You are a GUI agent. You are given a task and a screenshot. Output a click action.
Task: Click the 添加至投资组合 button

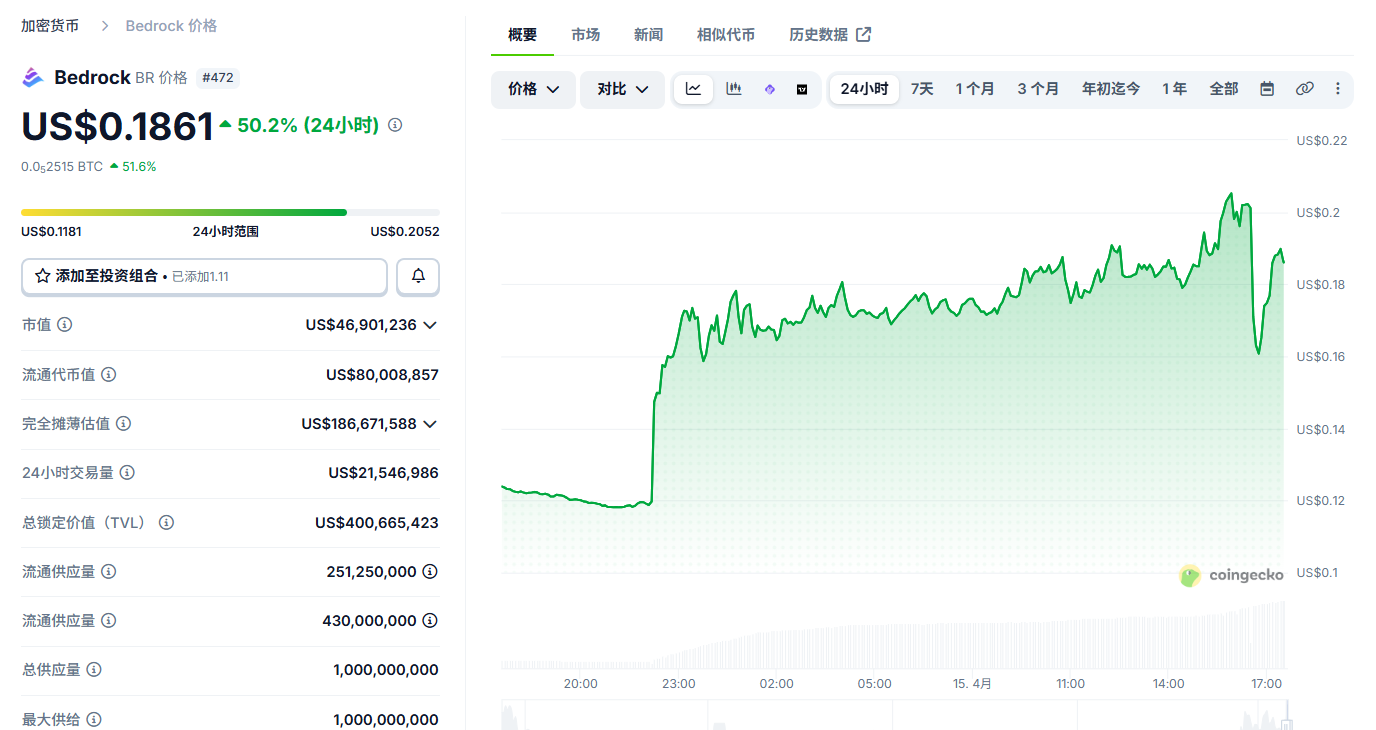pos(204,277)
